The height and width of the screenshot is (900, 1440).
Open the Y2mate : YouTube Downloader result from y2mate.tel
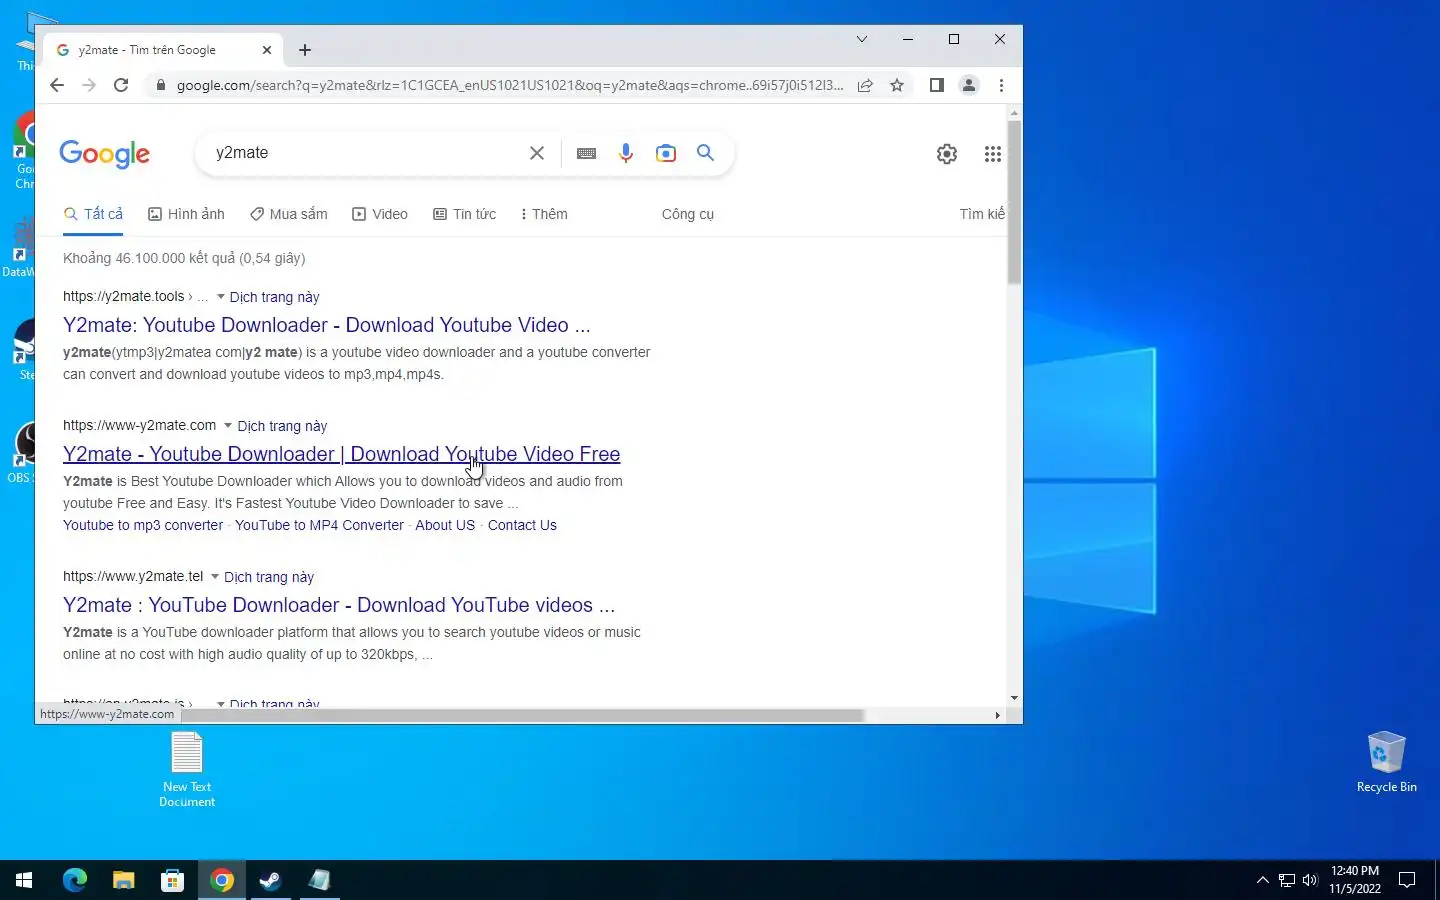(339, 605)
